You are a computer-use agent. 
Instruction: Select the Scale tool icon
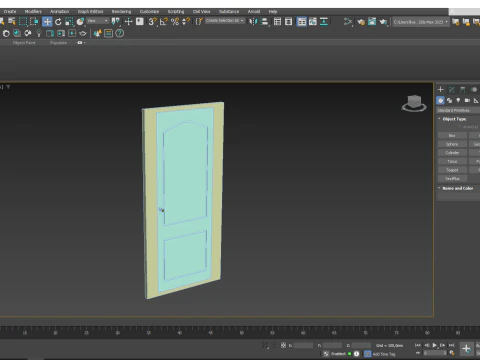[69, 22]
